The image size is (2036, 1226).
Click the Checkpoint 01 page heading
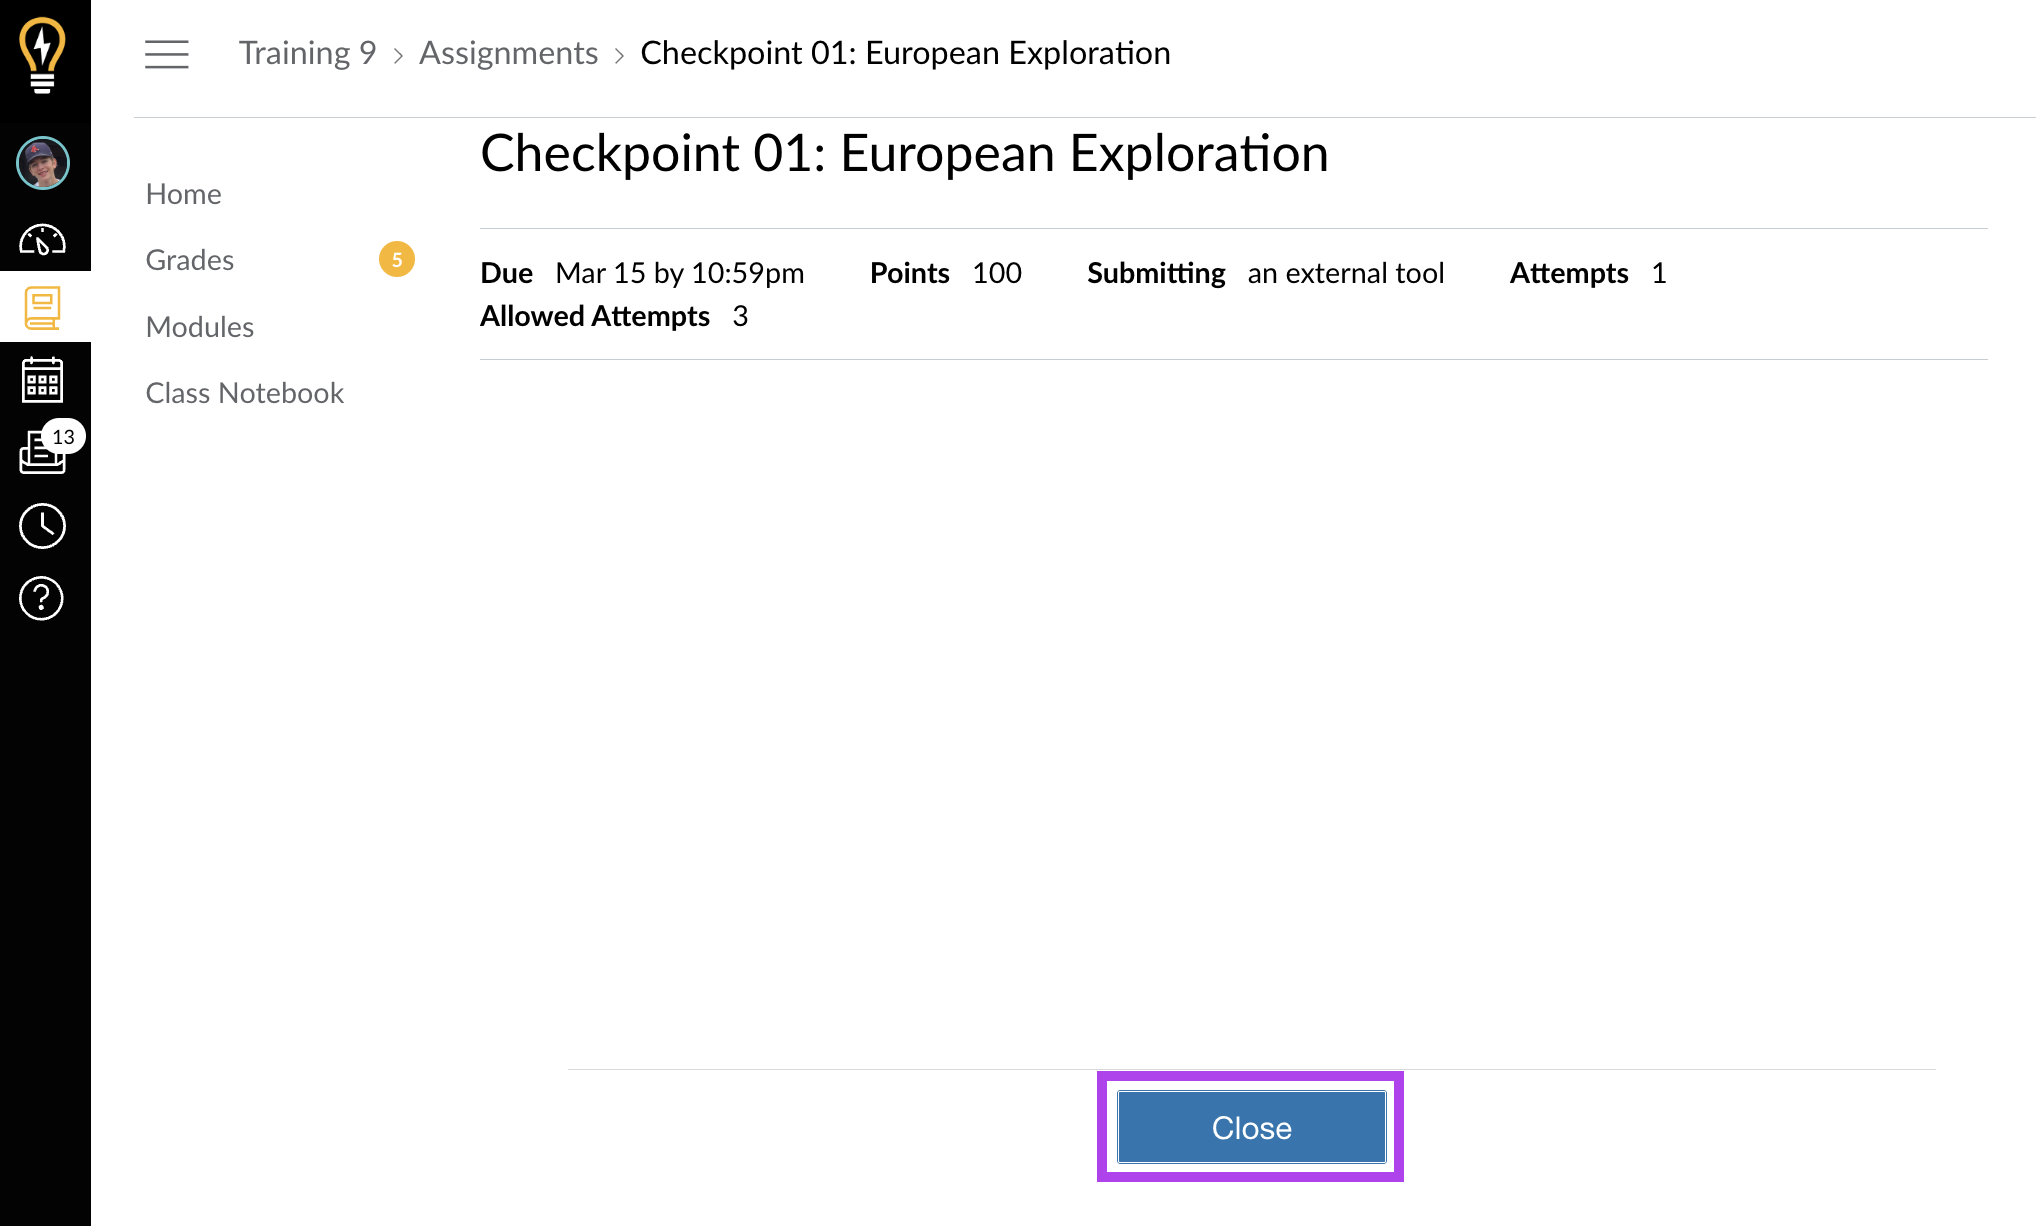tap(904, 154)
